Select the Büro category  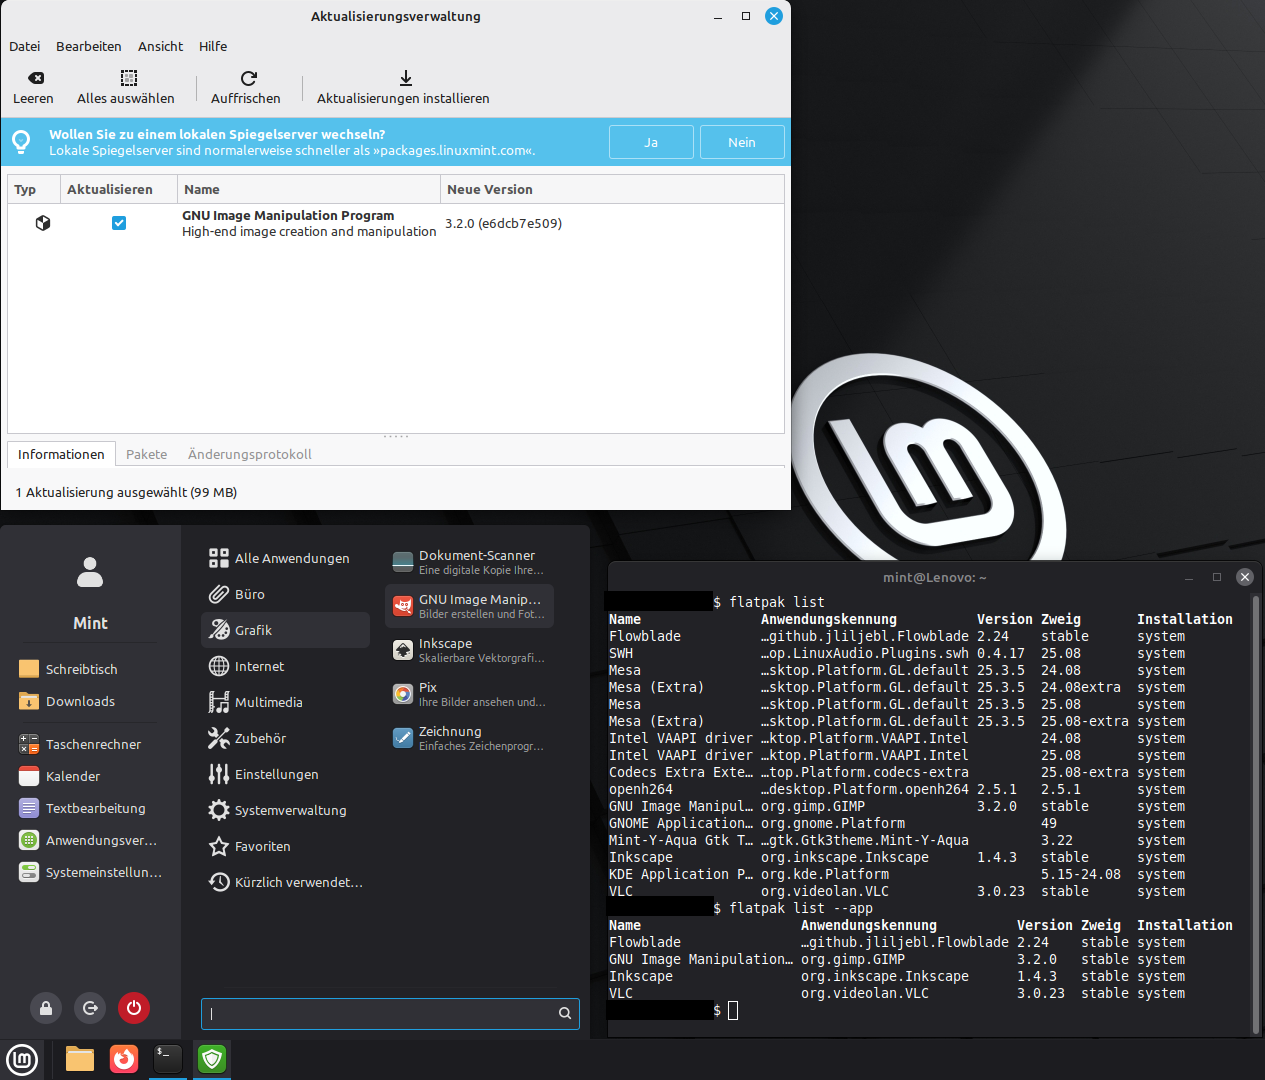(x=285, y=594)
